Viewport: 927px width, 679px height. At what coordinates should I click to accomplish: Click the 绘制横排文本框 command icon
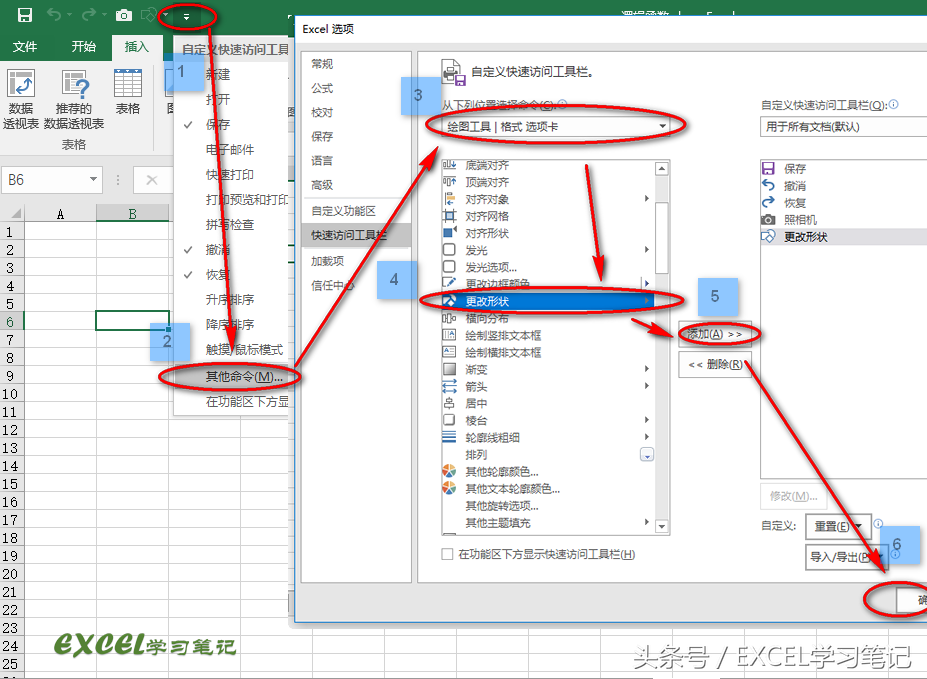449,352
